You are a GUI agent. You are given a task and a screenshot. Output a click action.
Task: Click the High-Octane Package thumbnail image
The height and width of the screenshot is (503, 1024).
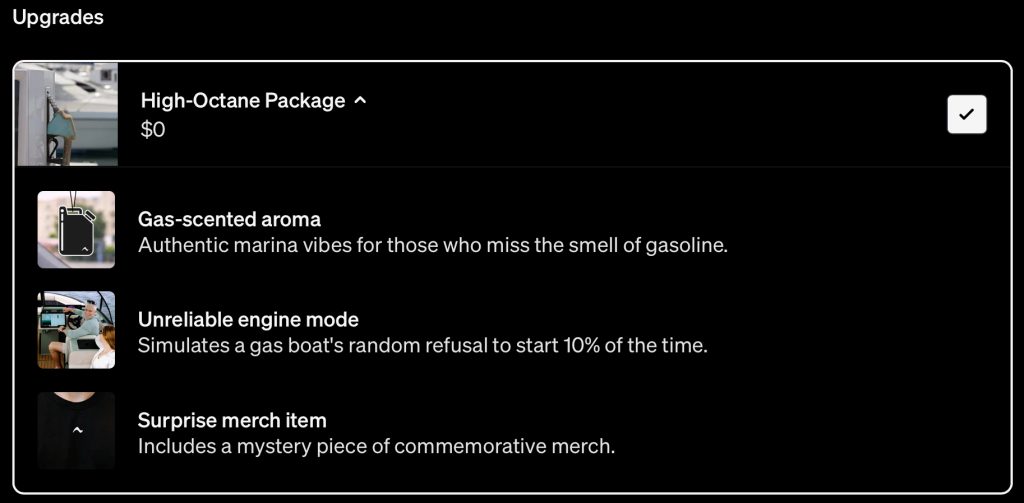tap(68, 114)
